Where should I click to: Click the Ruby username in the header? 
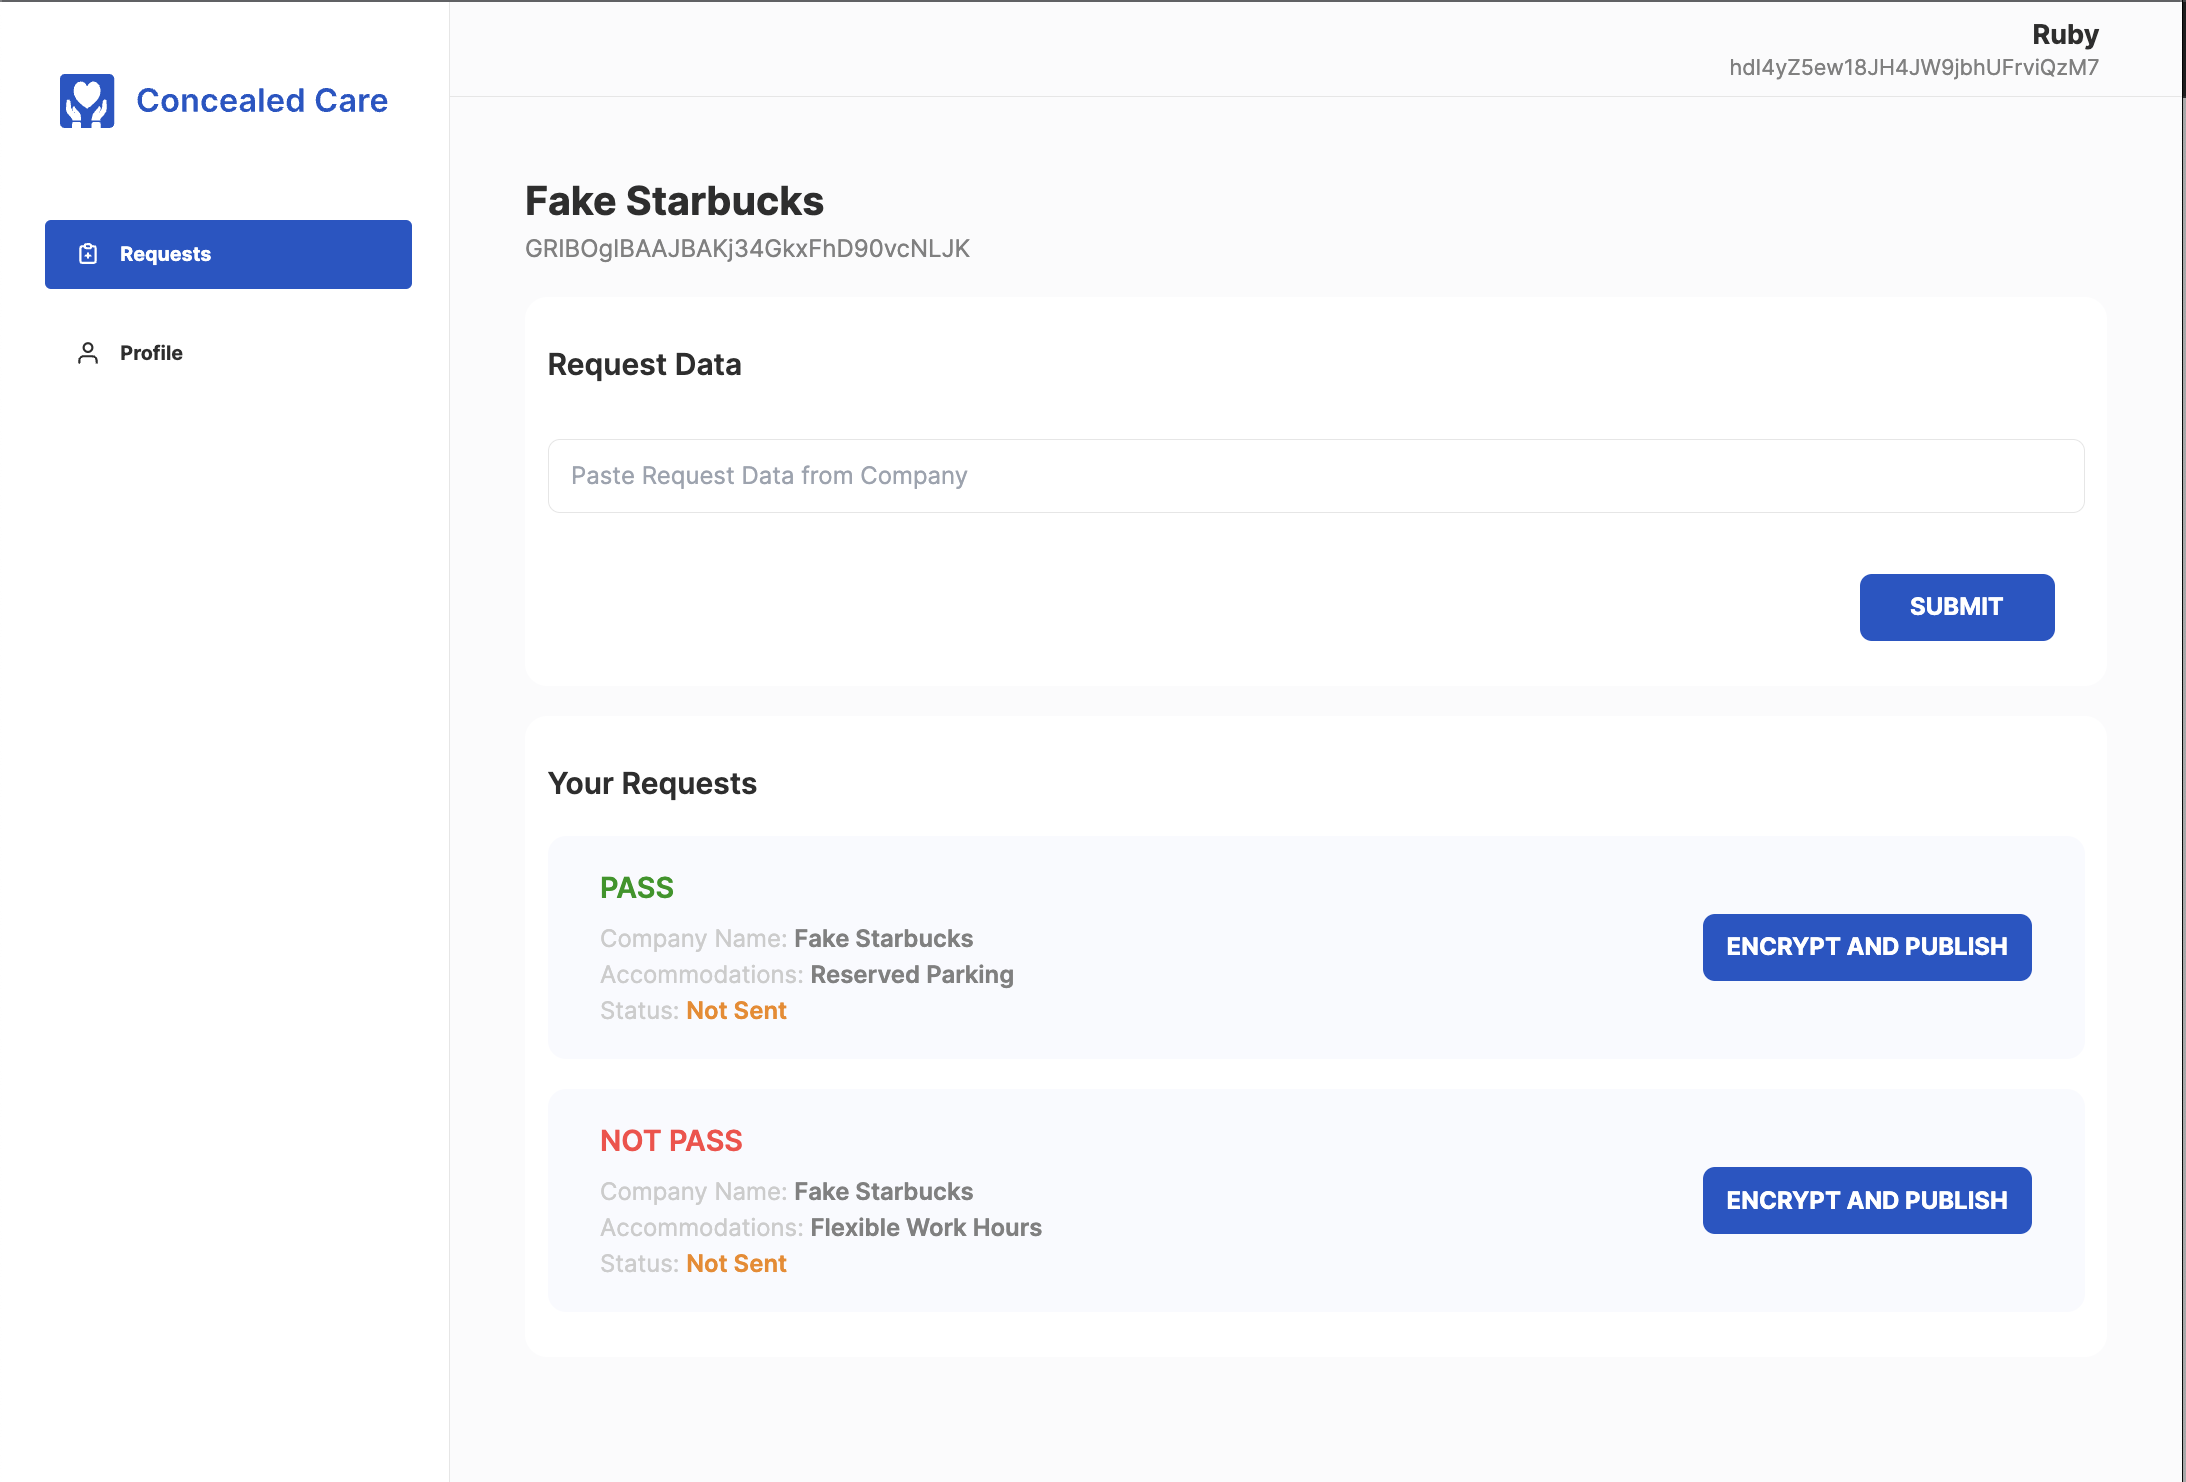[x=2065, y=35]
